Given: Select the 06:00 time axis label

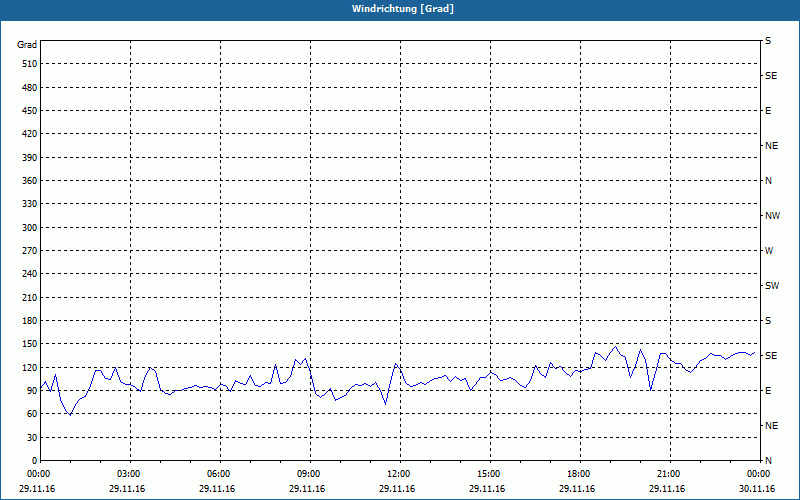Looking at the screenshot, I should pyautogui.click(x=220, y=474).
